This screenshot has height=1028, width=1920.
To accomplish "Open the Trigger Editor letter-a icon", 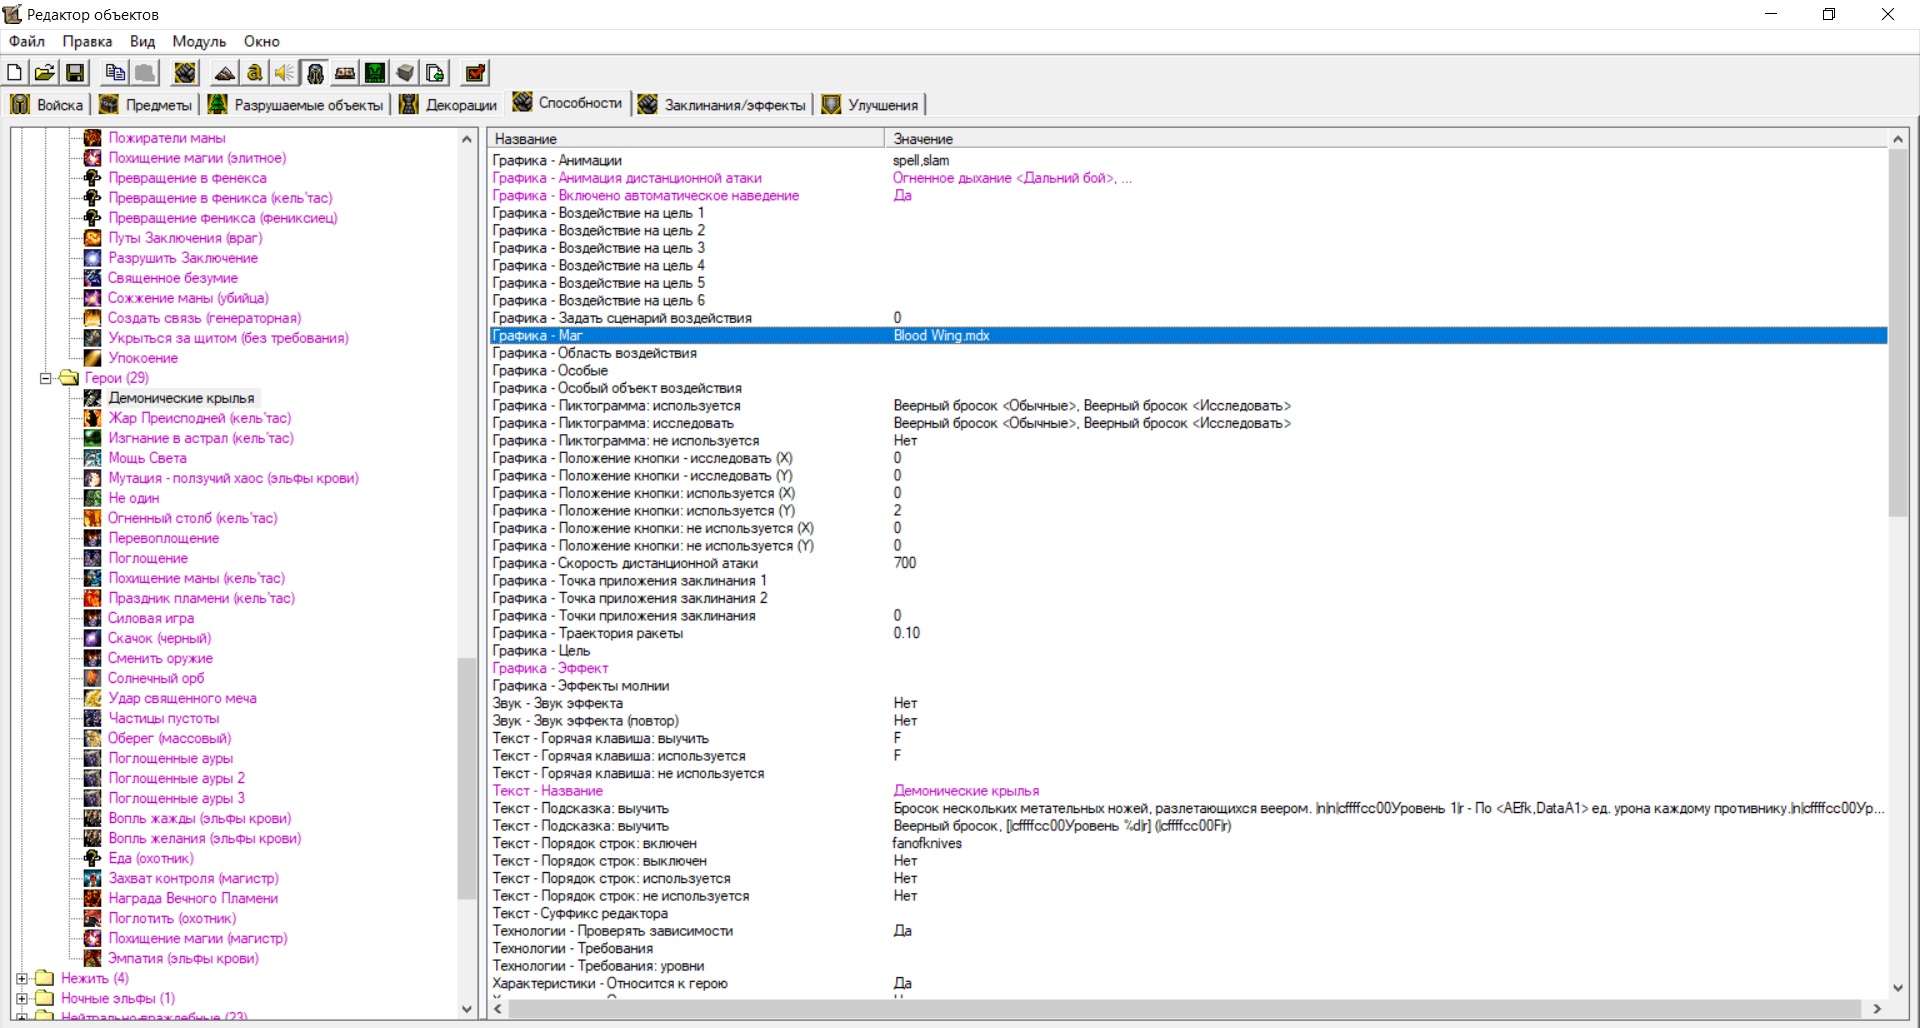I will (255, 73).
